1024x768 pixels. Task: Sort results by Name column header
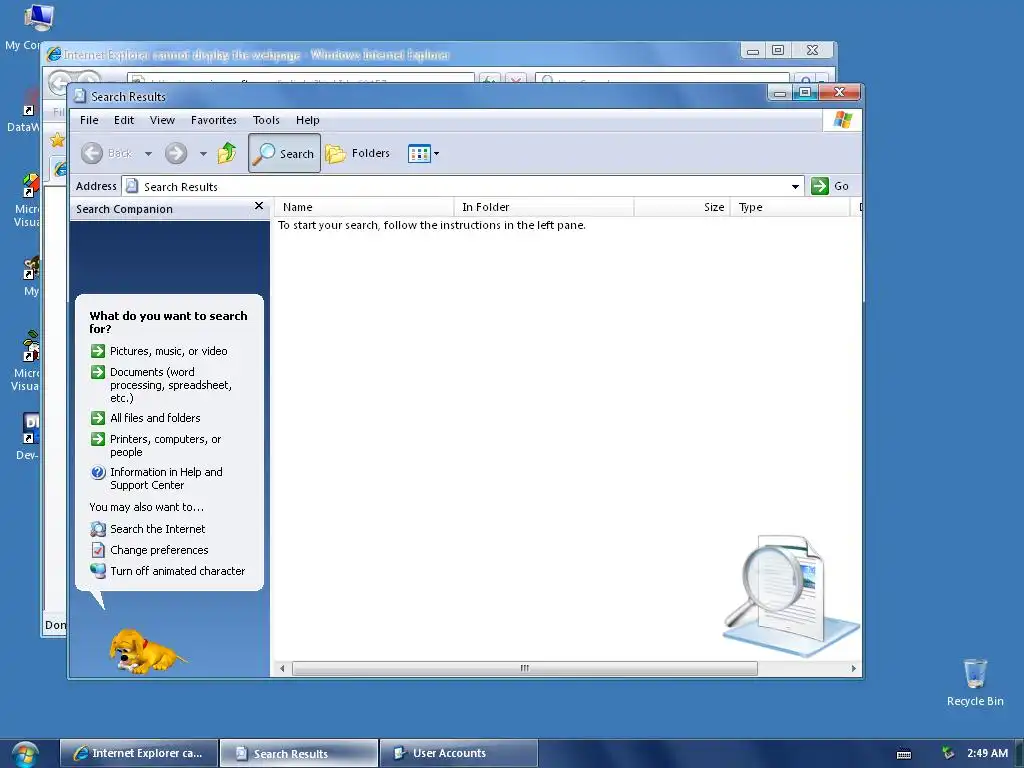(x=364, y=207)
